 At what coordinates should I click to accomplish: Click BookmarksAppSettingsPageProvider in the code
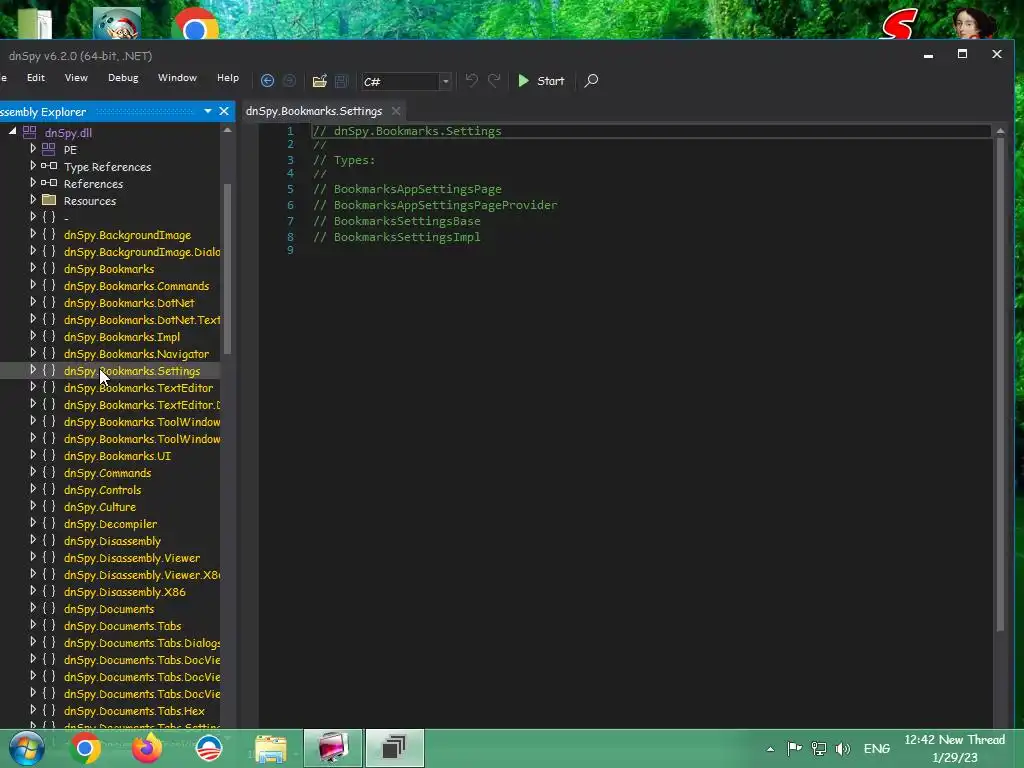(x=446, y=205)
